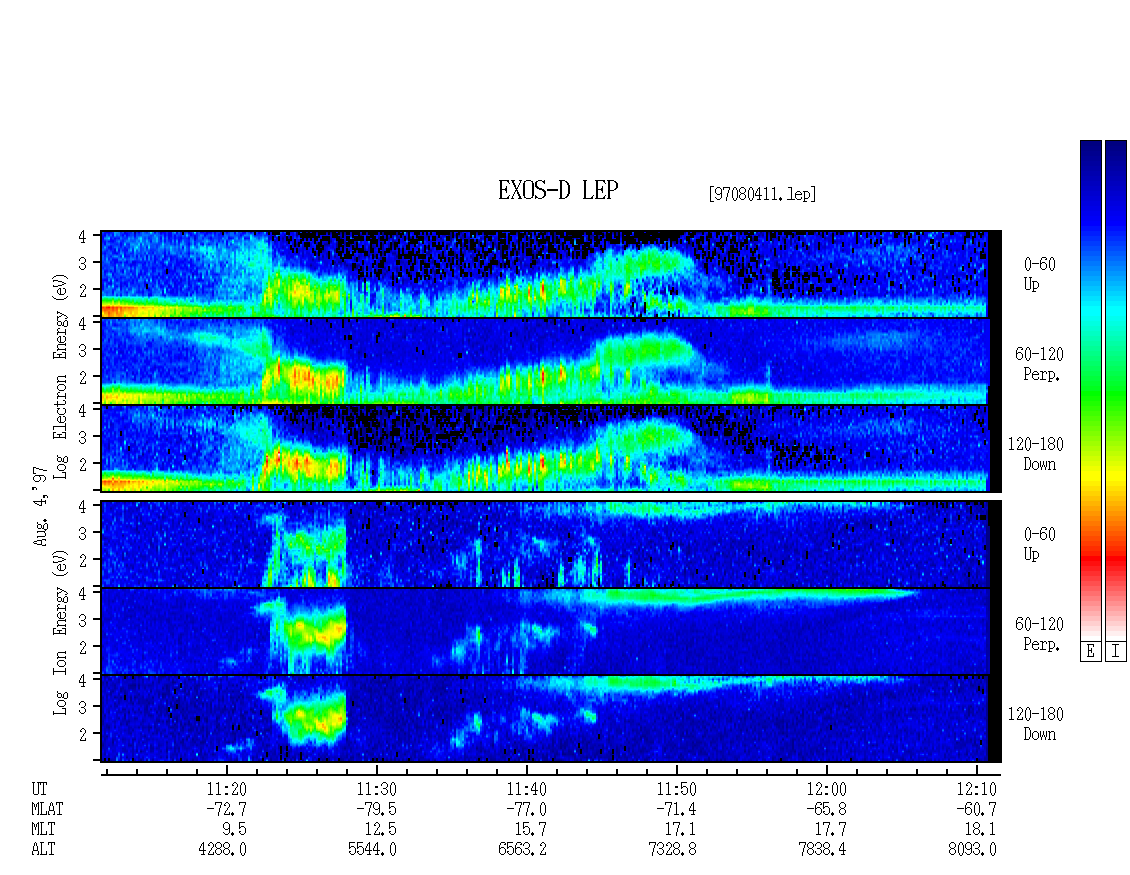Click the UT row label
The image size is (1130, 875).
[x=39, y=789]
